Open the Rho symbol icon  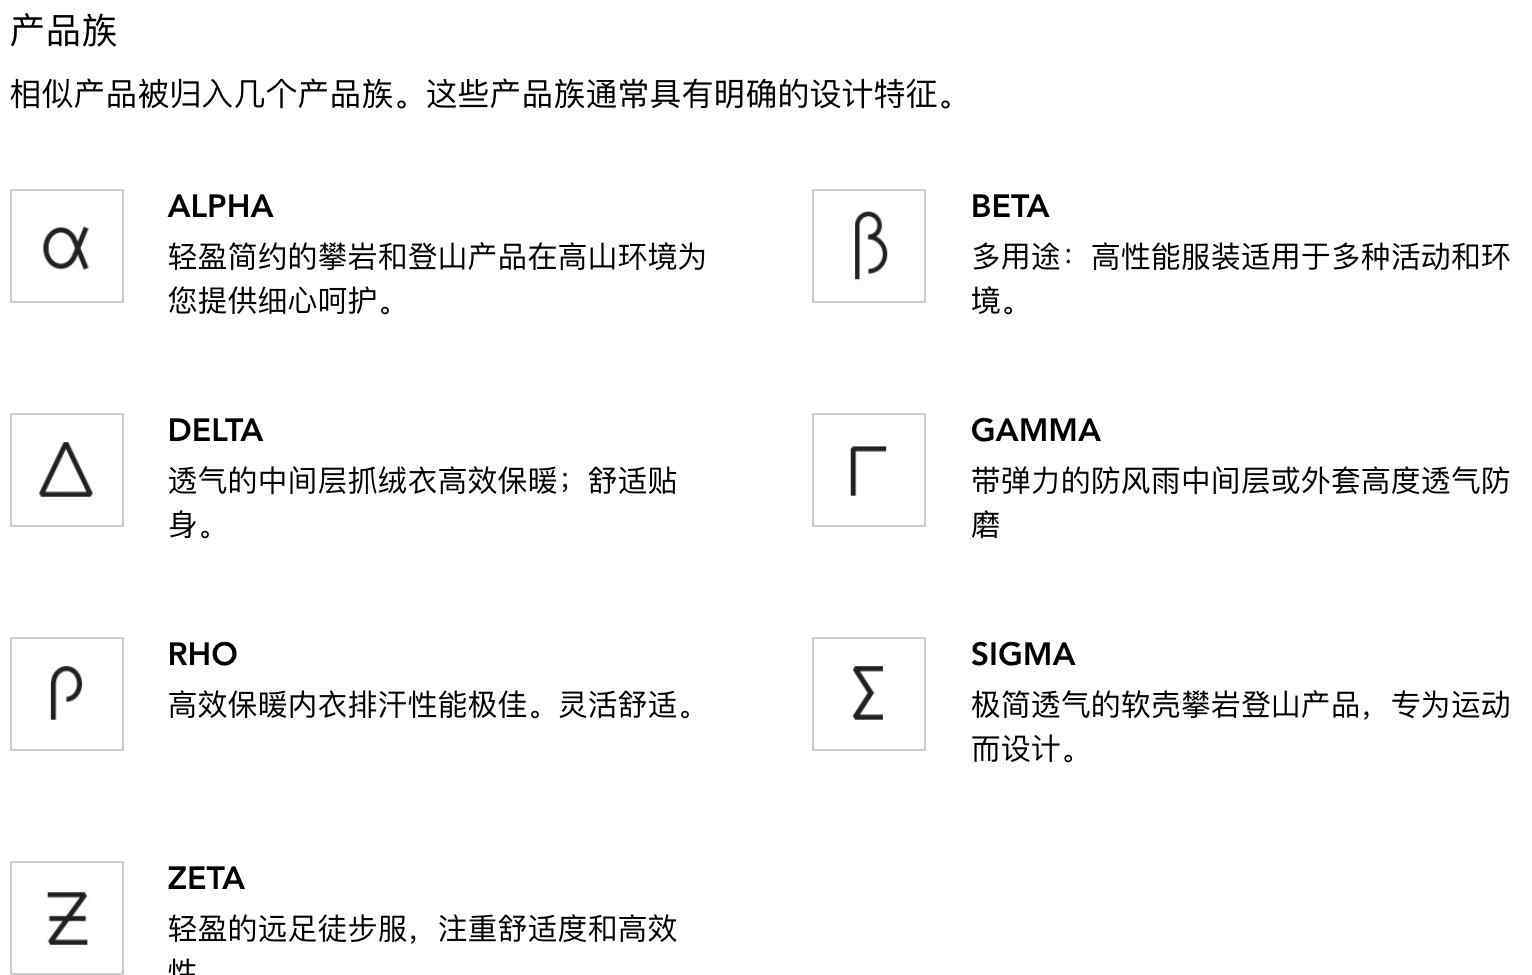point(67,694)
